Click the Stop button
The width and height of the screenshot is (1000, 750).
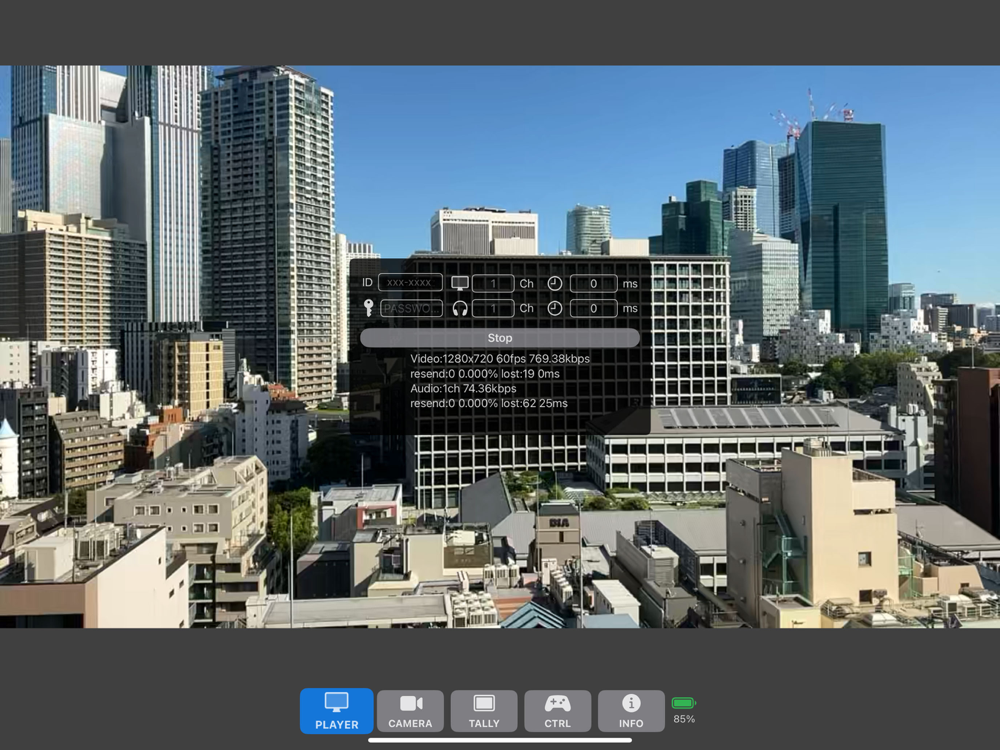500,338
